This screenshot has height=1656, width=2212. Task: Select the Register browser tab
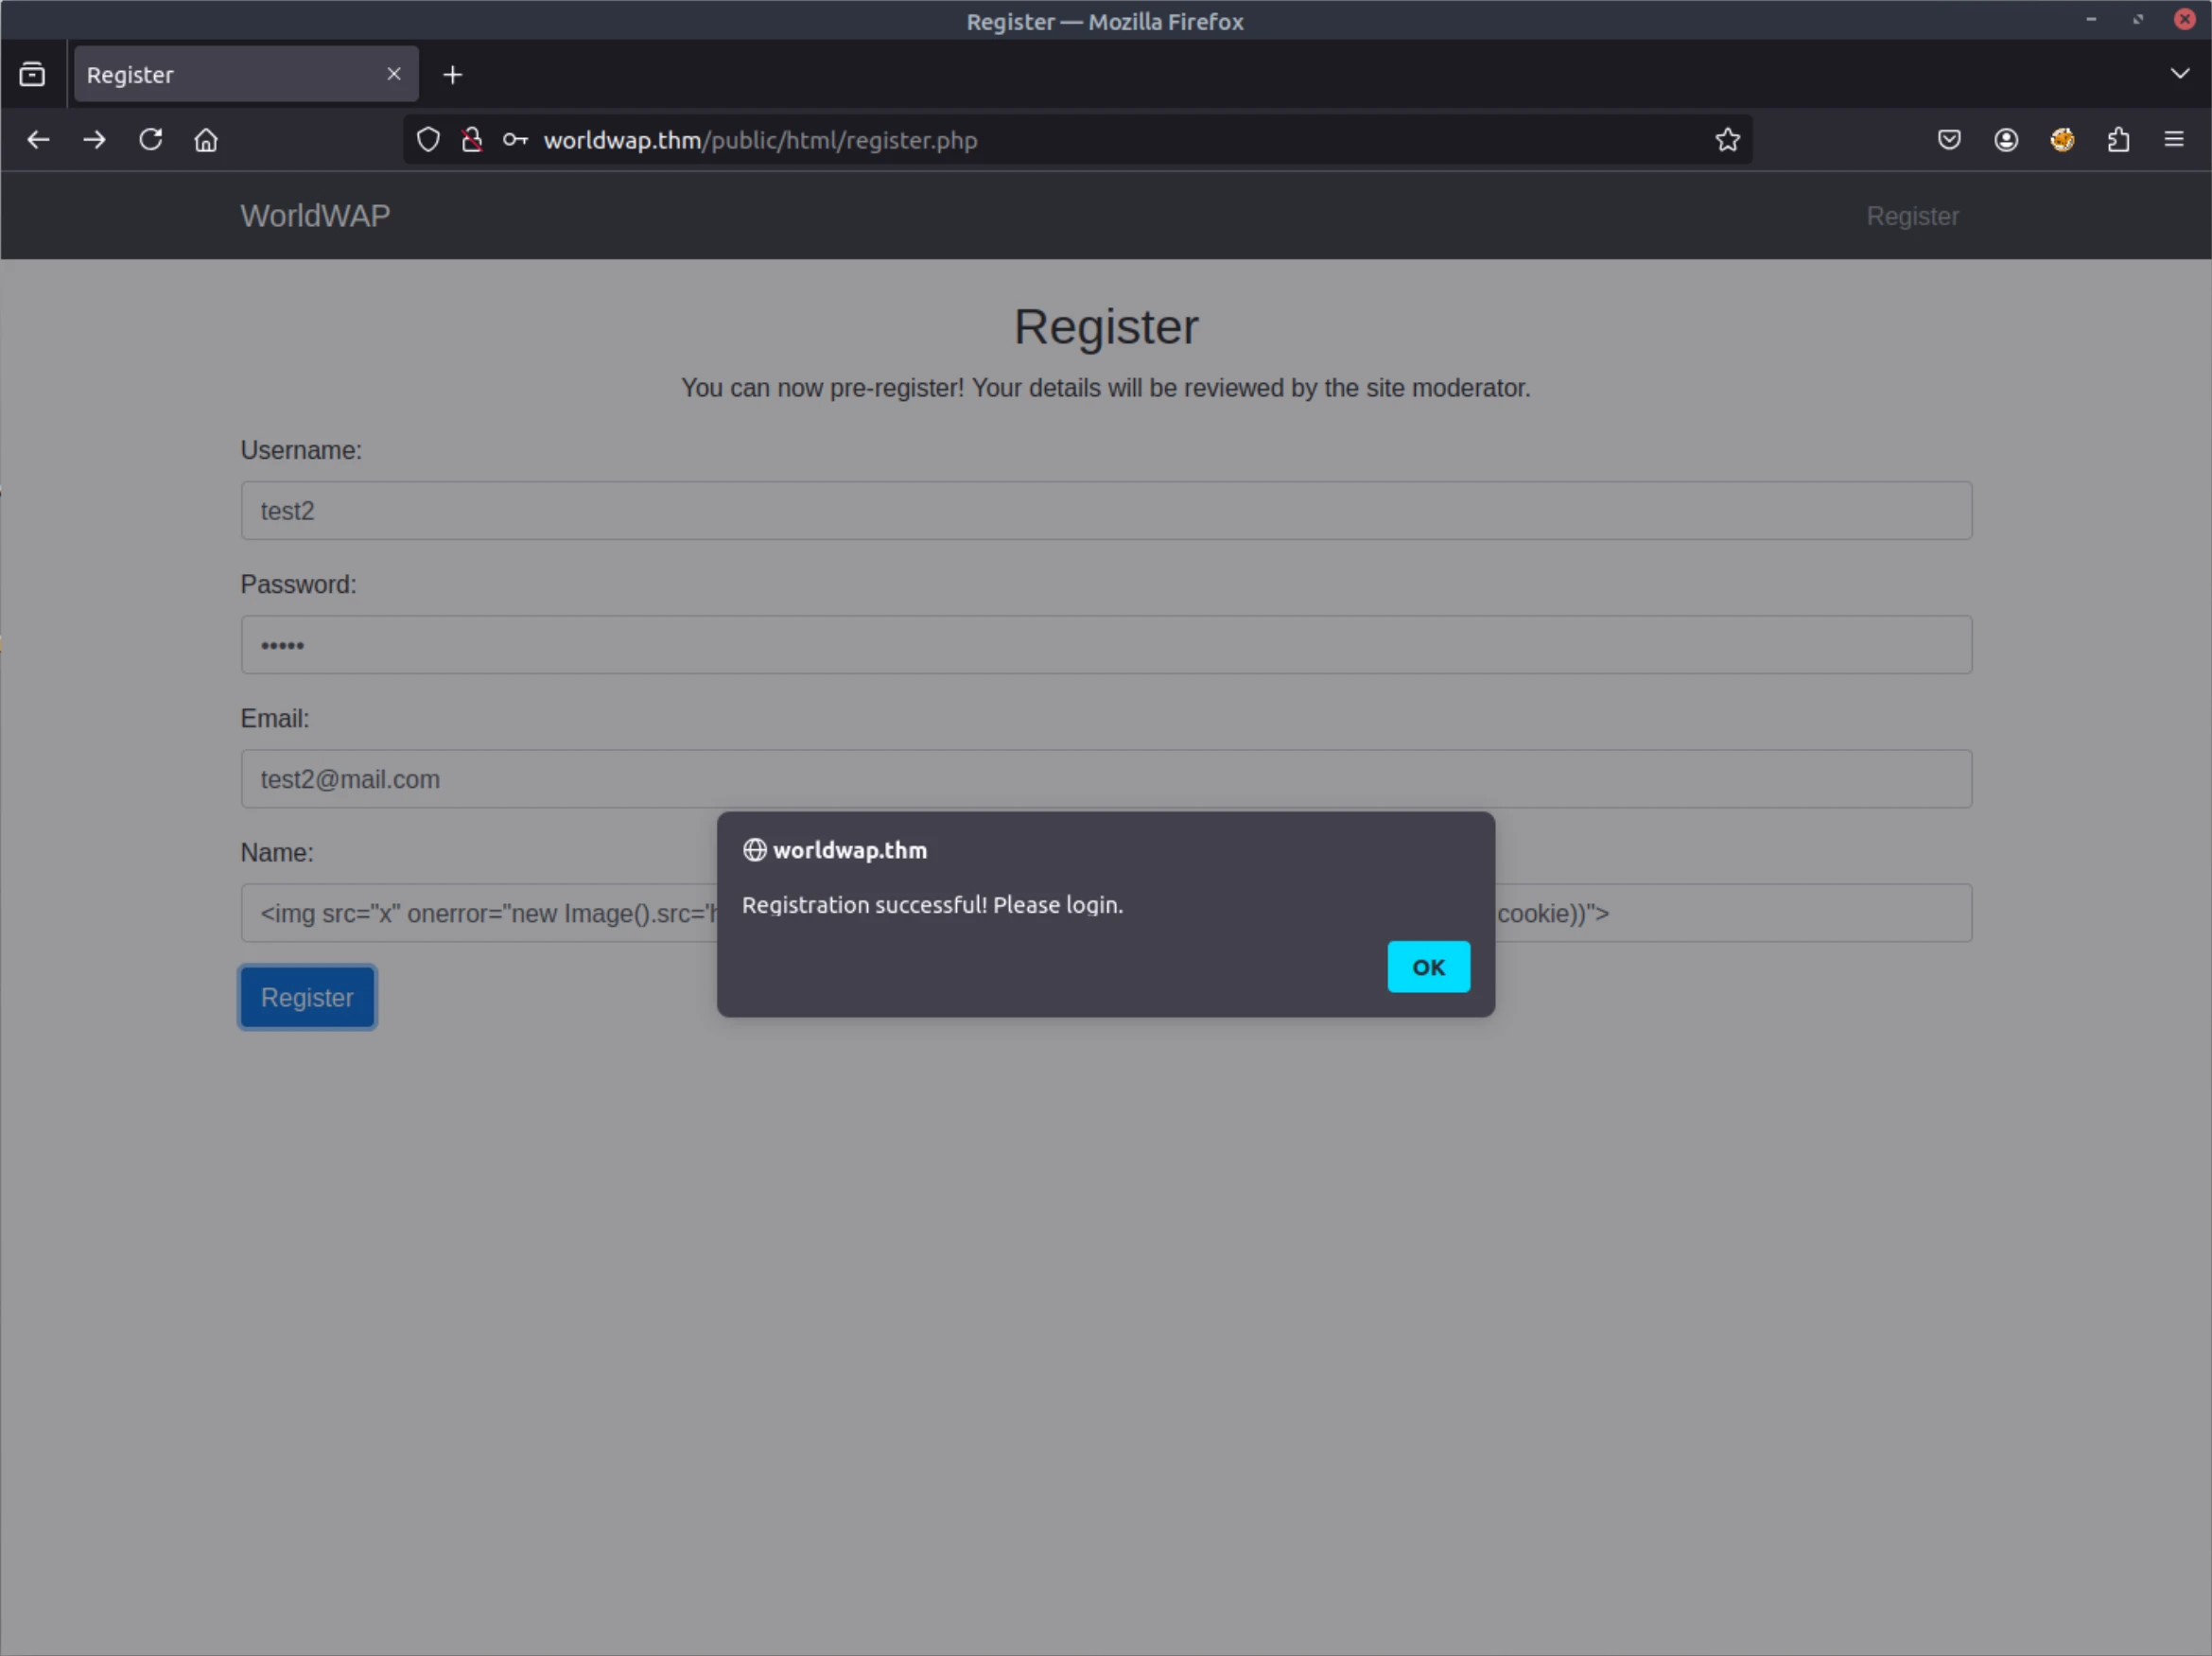220,75
